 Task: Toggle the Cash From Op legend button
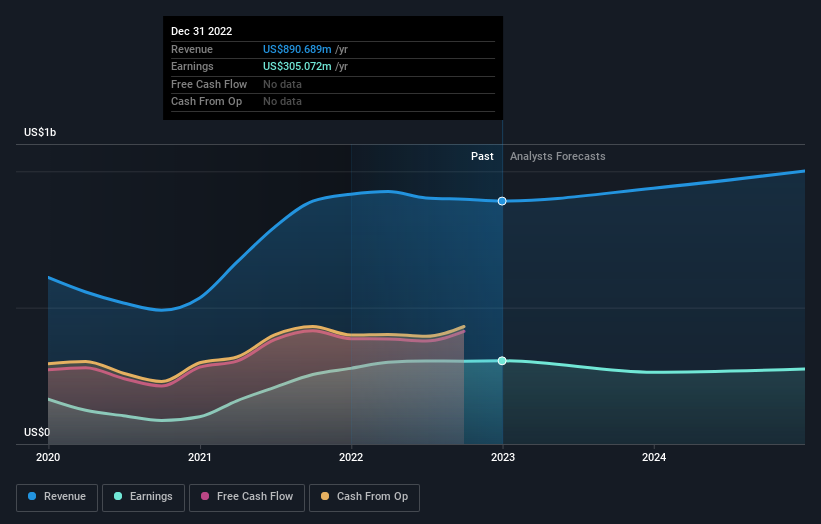point(364,497)
